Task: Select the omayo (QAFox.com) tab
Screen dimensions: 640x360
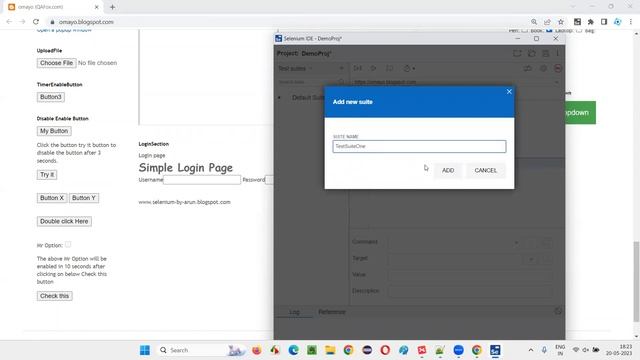Action: [x=53, y=7]
